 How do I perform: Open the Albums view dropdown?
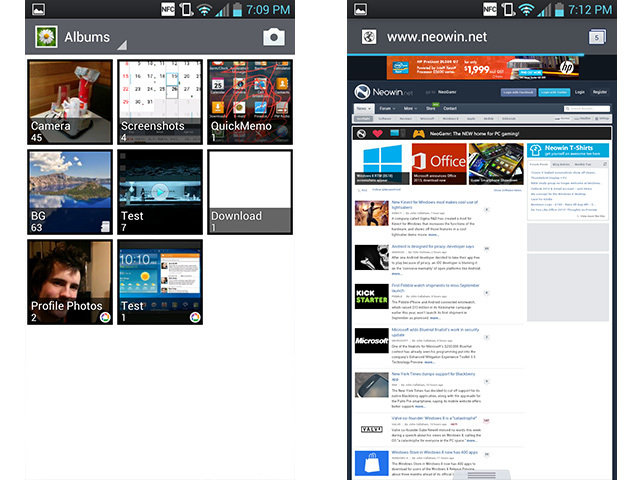click(122, 45)
